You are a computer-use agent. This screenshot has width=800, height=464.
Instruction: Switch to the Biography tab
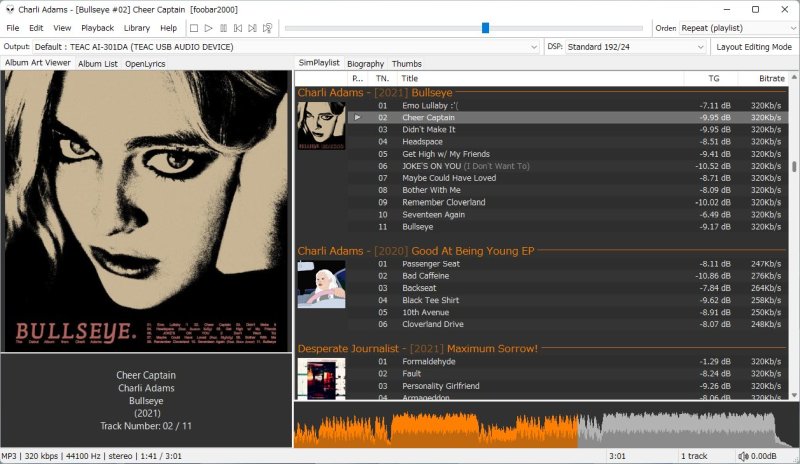[x=365, y=64]
